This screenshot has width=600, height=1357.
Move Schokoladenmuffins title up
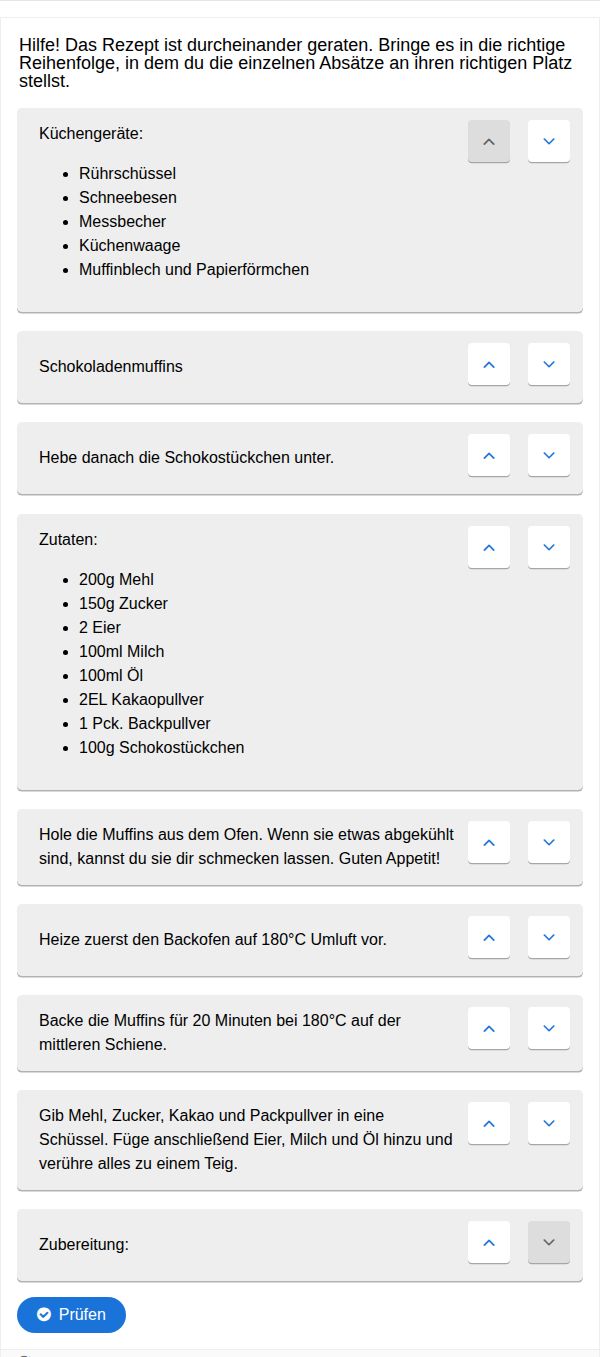tap(489, 364)
